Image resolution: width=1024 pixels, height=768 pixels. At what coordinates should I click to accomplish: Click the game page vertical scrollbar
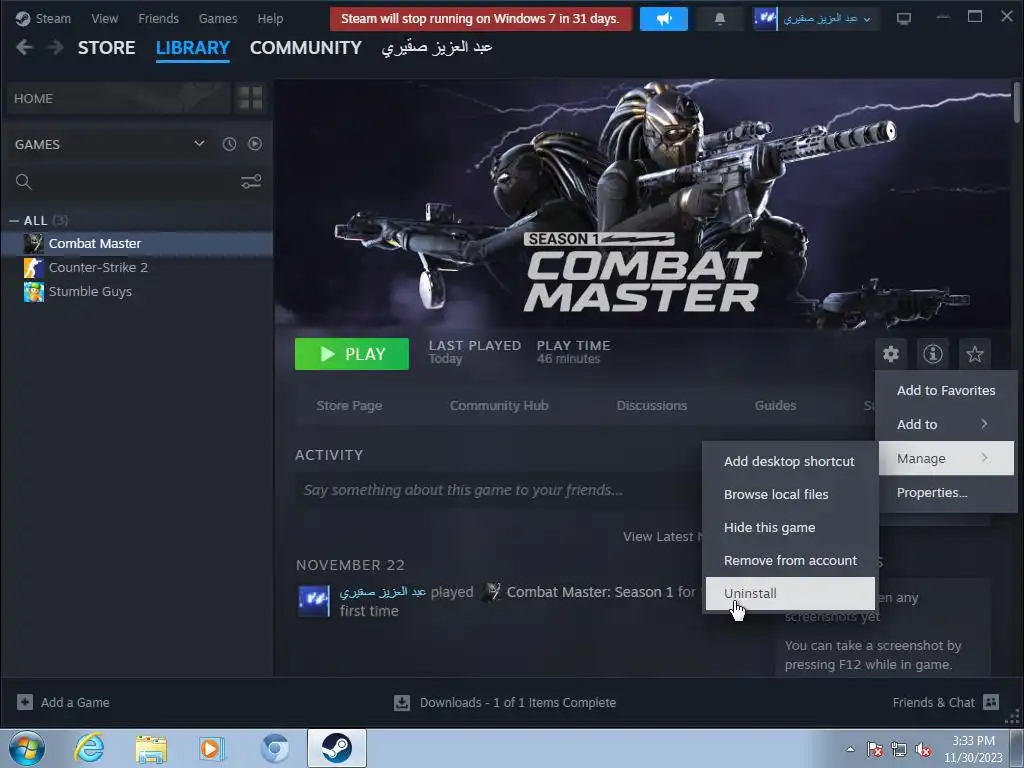1017,102
